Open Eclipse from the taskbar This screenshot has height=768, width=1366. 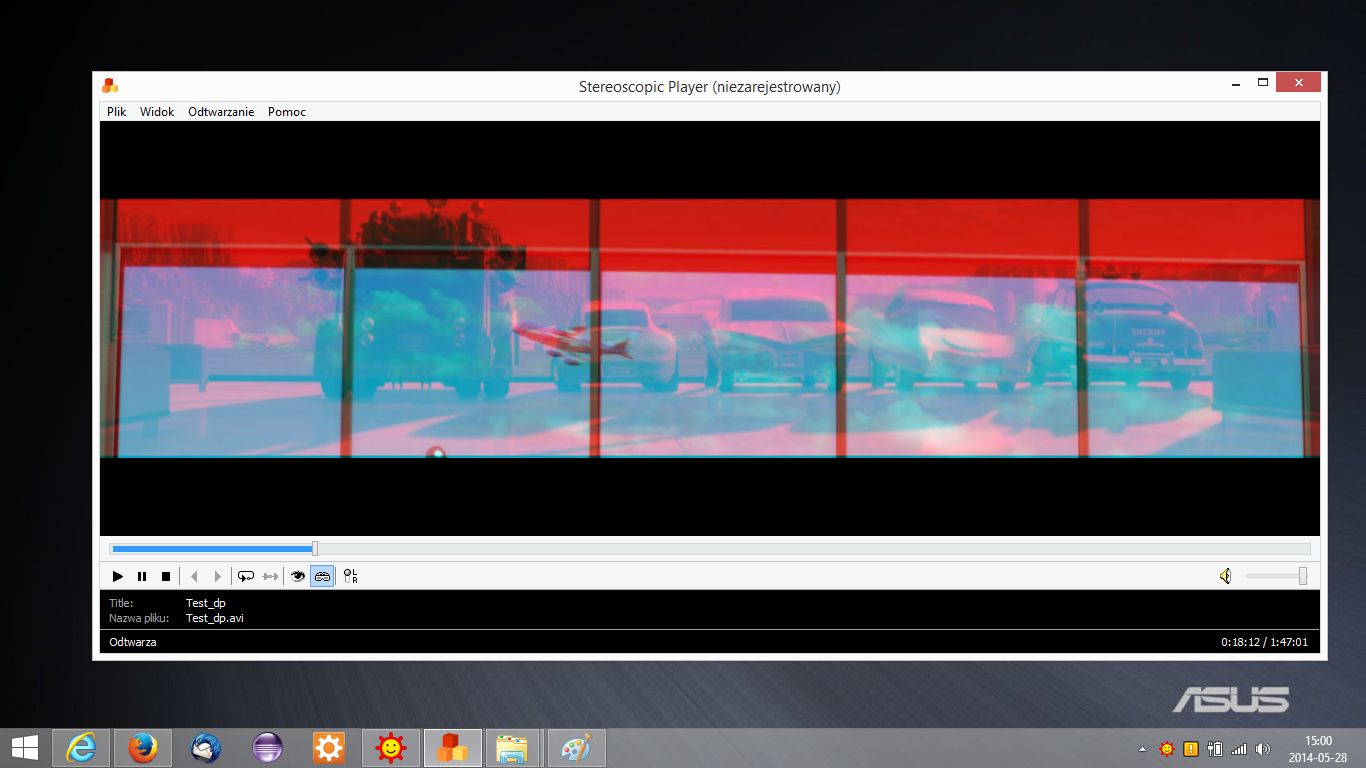[x=267, y=748]
